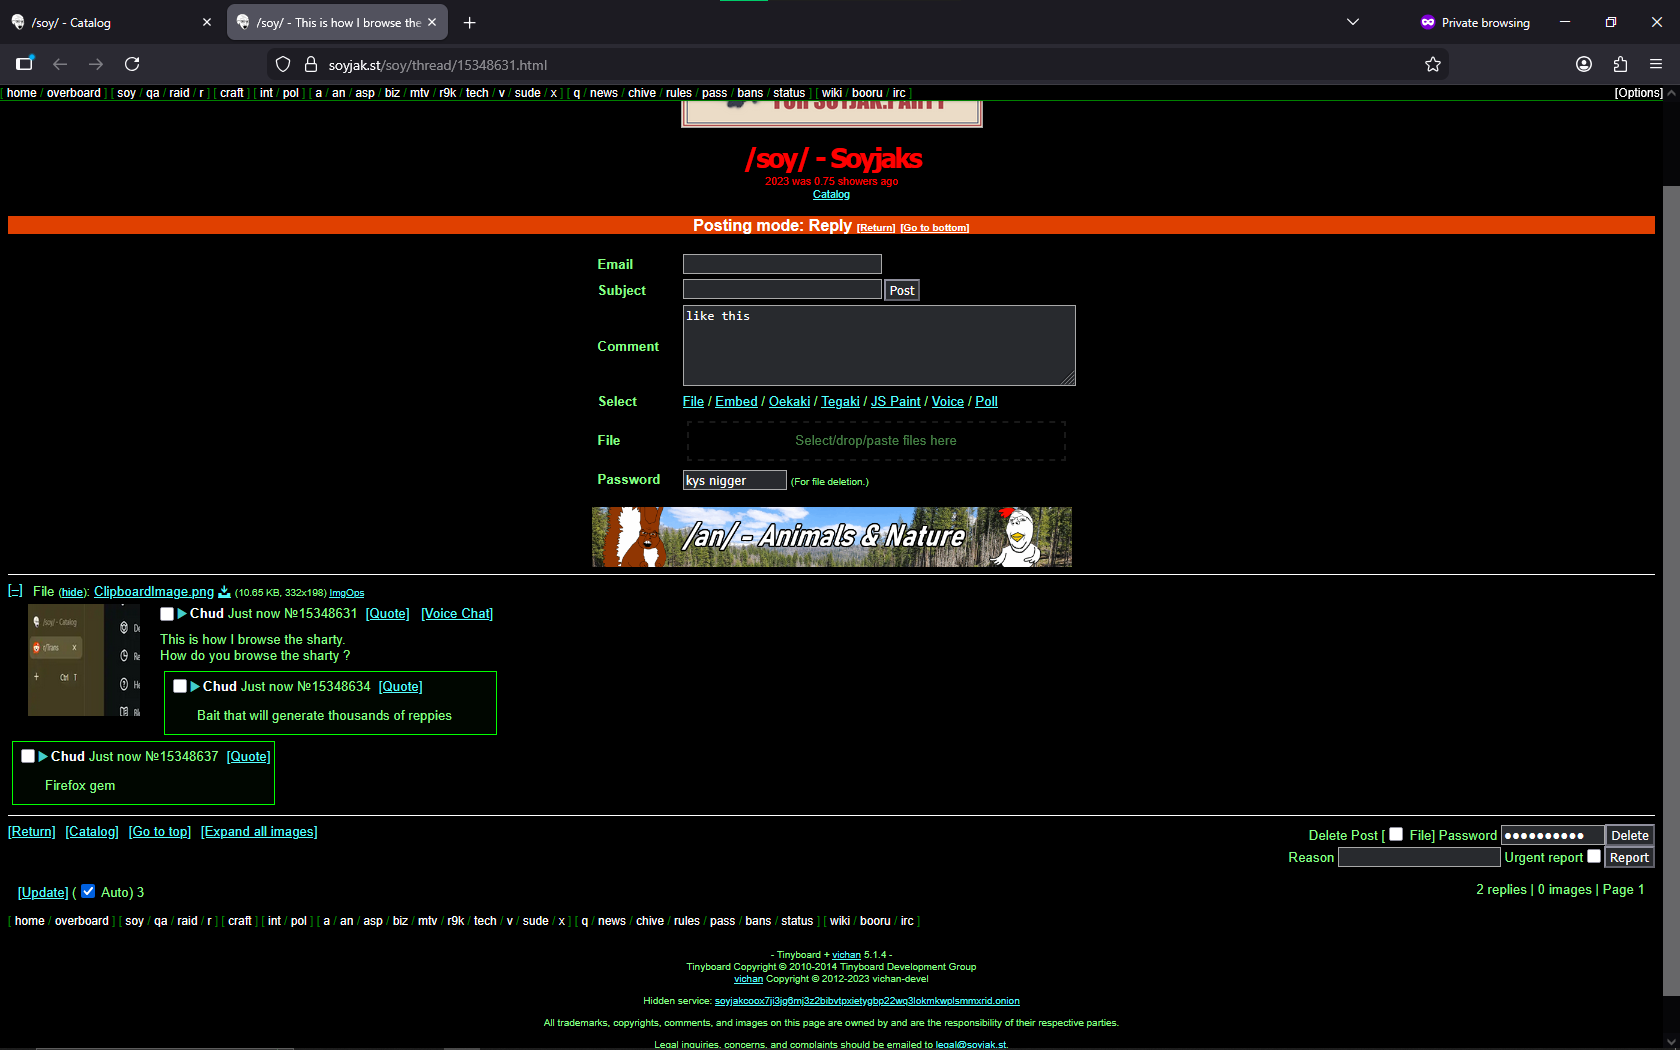Reload the page with the refresh icon
Viewport: 1680px width, 1050px height.
coord(132,64)
